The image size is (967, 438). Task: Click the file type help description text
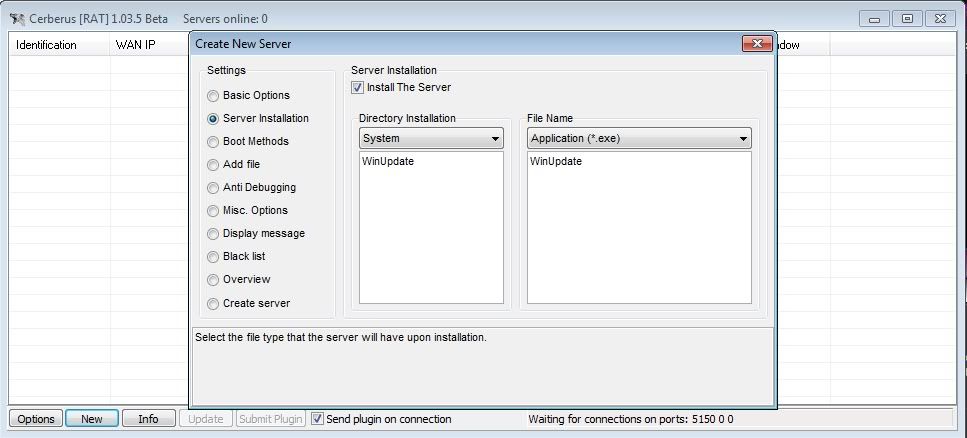[341, 337]
